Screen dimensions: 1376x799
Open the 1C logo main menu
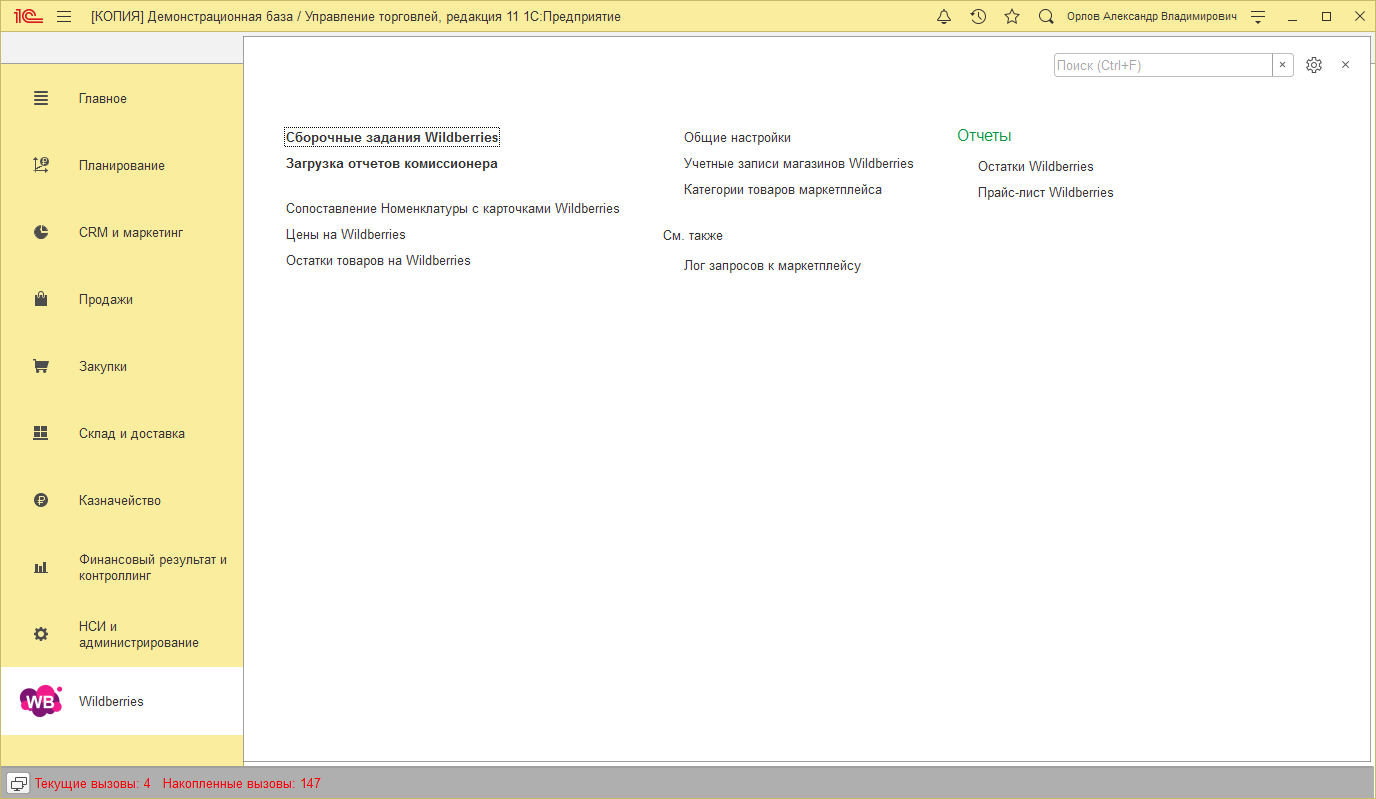coord(27,16)
